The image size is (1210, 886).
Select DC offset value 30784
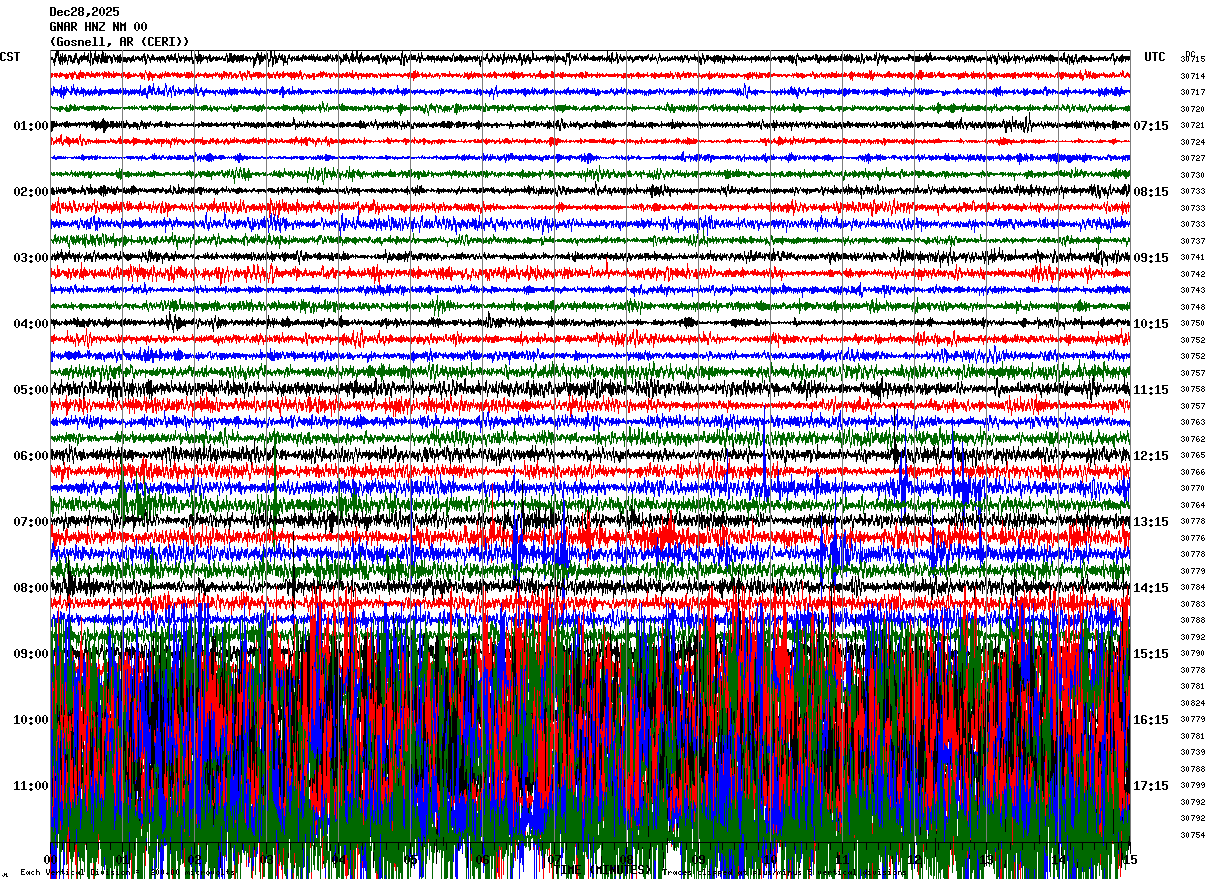pyautogui.click(x=1193, y=587)
